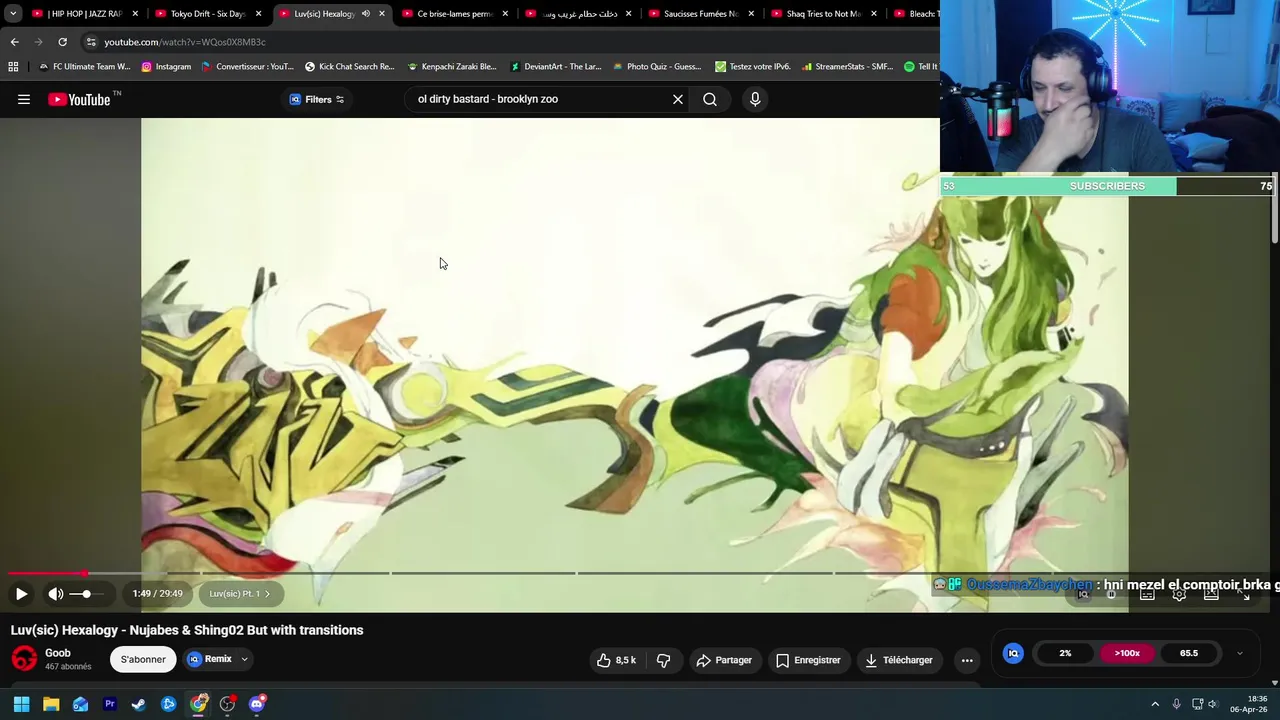The width and height of the screenshot is (1280, 720).
Task: Click the Partager share button
Action: click(724, 660)
